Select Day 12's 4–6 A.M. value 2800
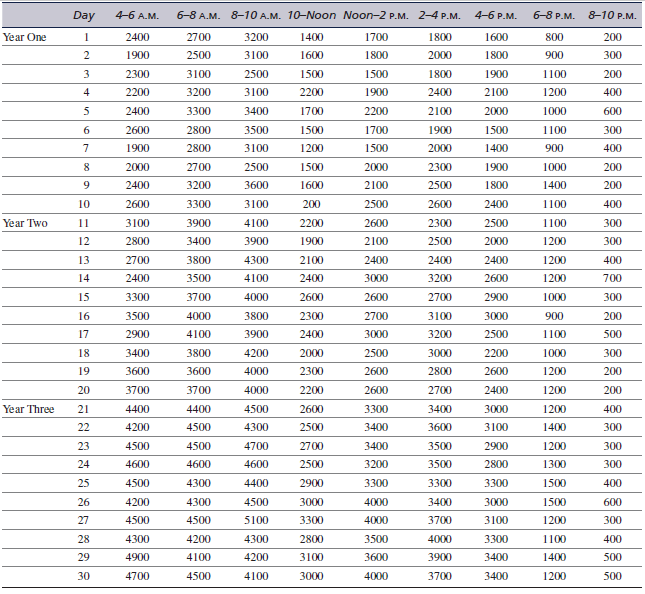The height and width of the screenshot is (594, 645). point(137,241)
